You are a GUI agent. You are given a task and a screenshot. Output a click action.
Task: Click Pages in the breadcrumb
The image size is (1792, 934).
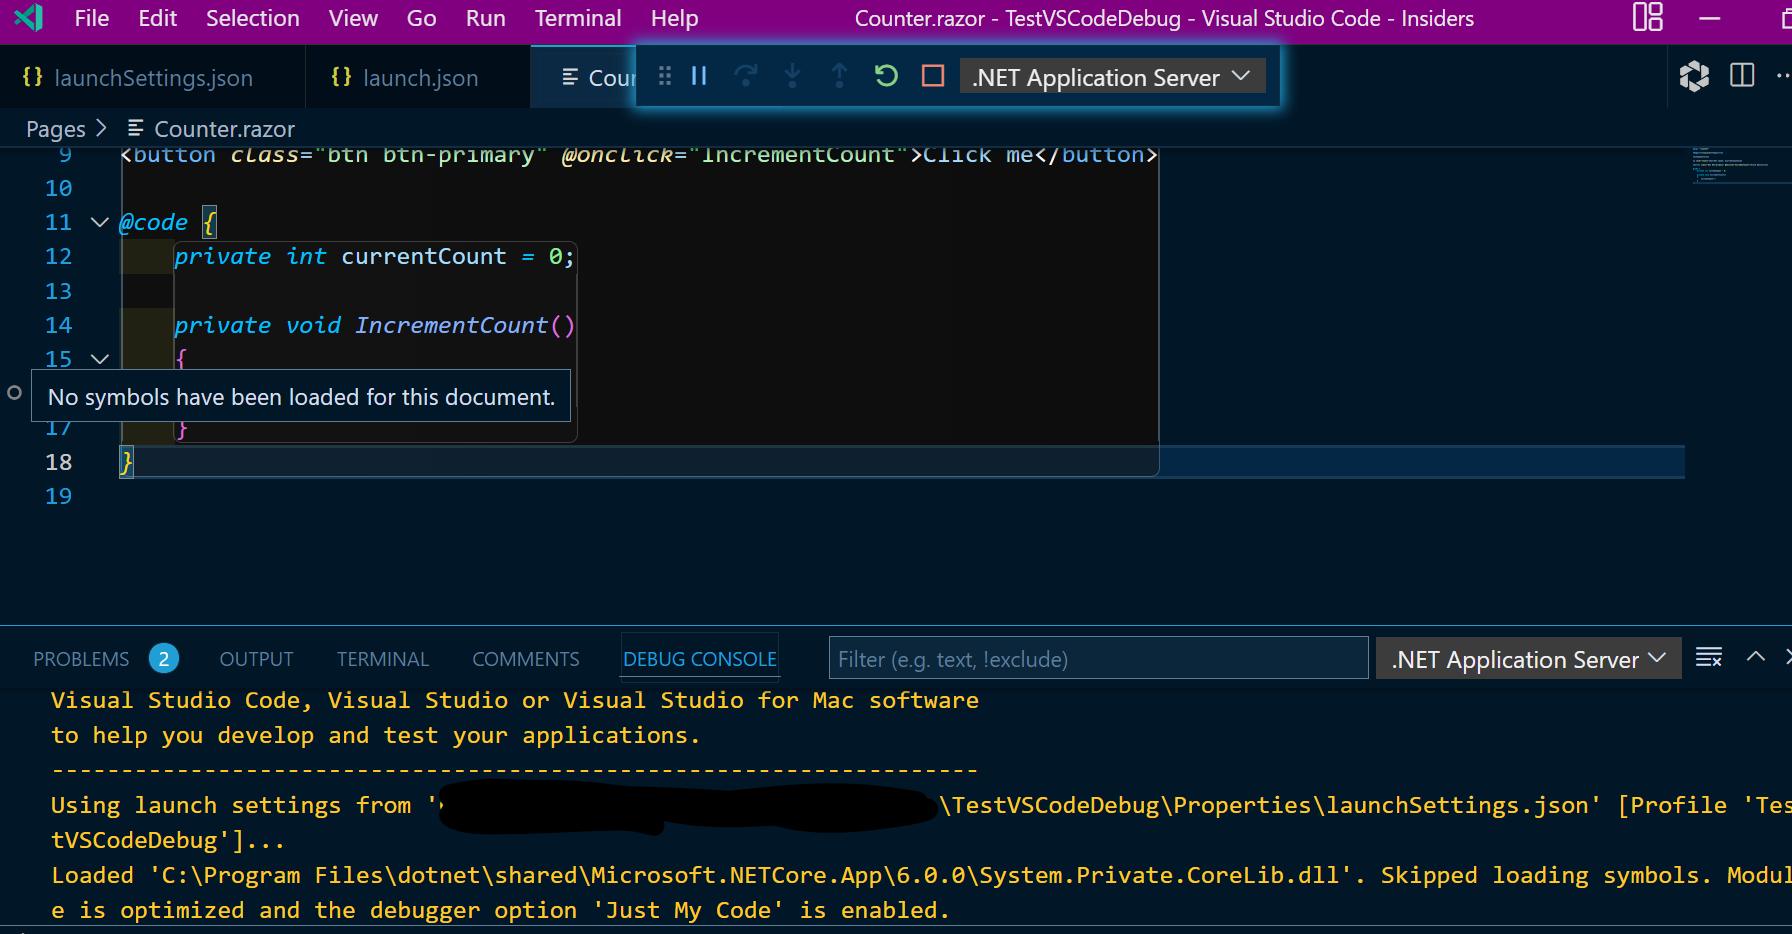point(55,129)
